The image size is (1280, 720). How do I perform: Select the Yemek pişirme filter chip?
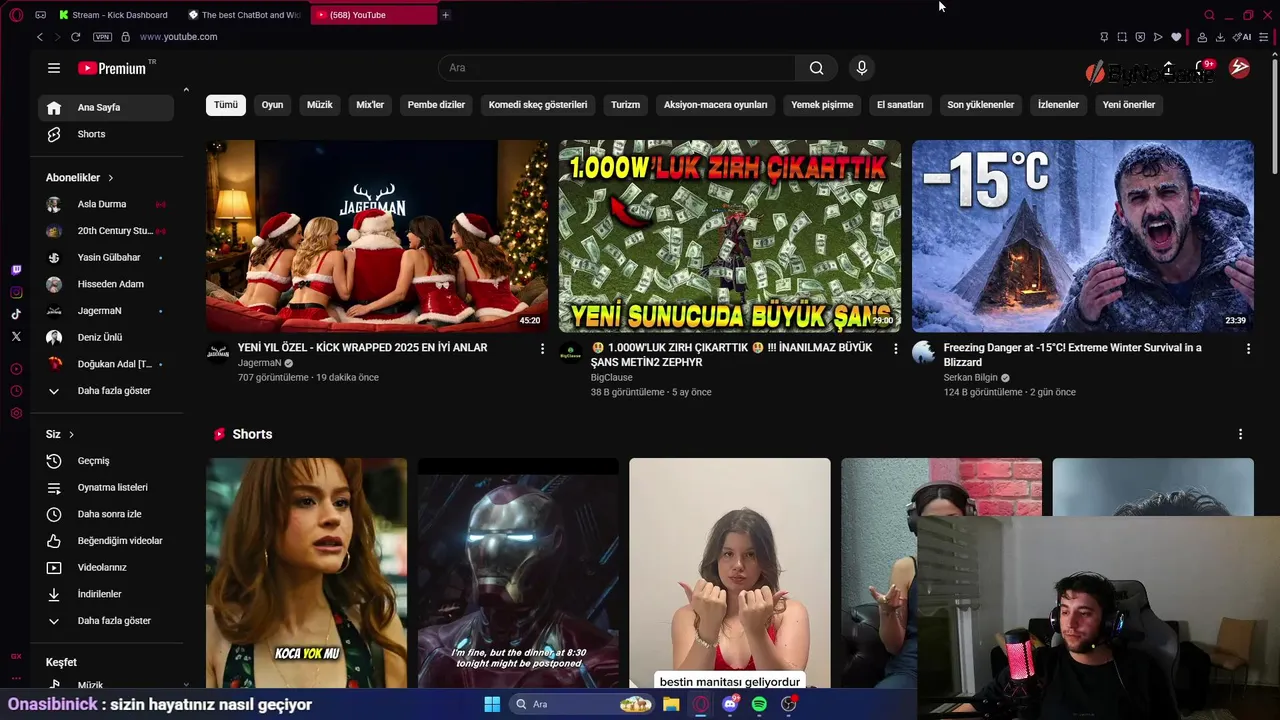coord(822,105)
